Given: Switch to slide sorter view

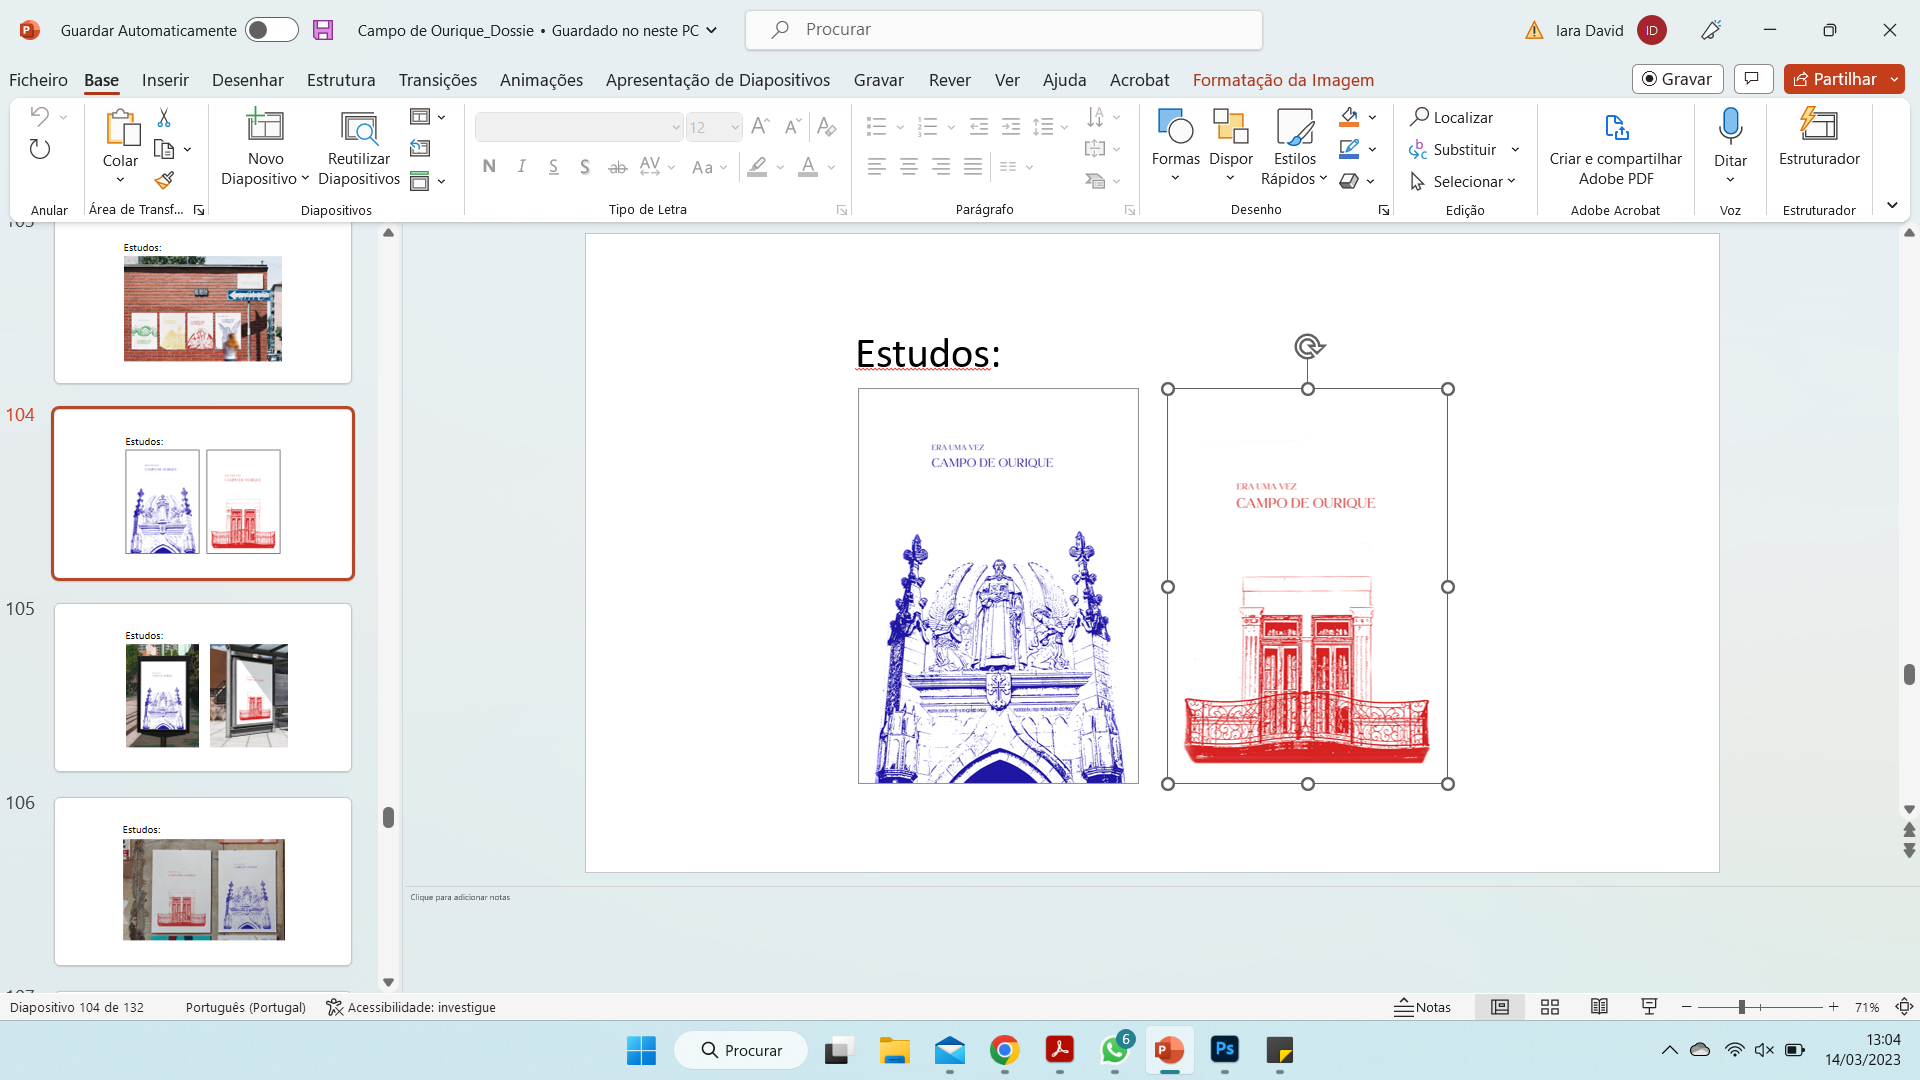Looking at the screenshot, I should 1550,1007.
